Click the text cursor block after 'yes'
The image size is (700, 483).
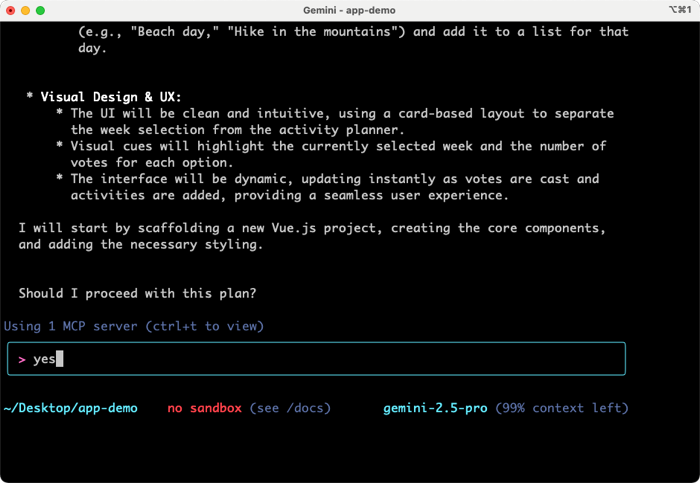tap(60, 359)
